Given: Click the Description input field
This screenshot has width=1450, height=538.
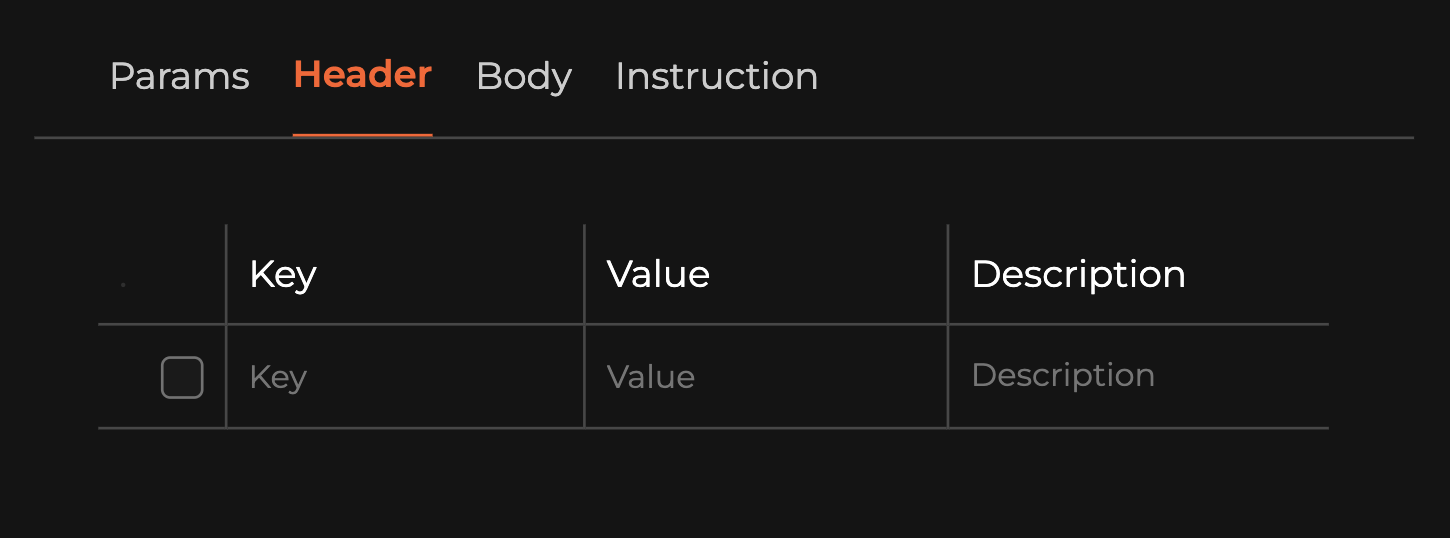Looking at the screenshot, I should point(1137,376).
